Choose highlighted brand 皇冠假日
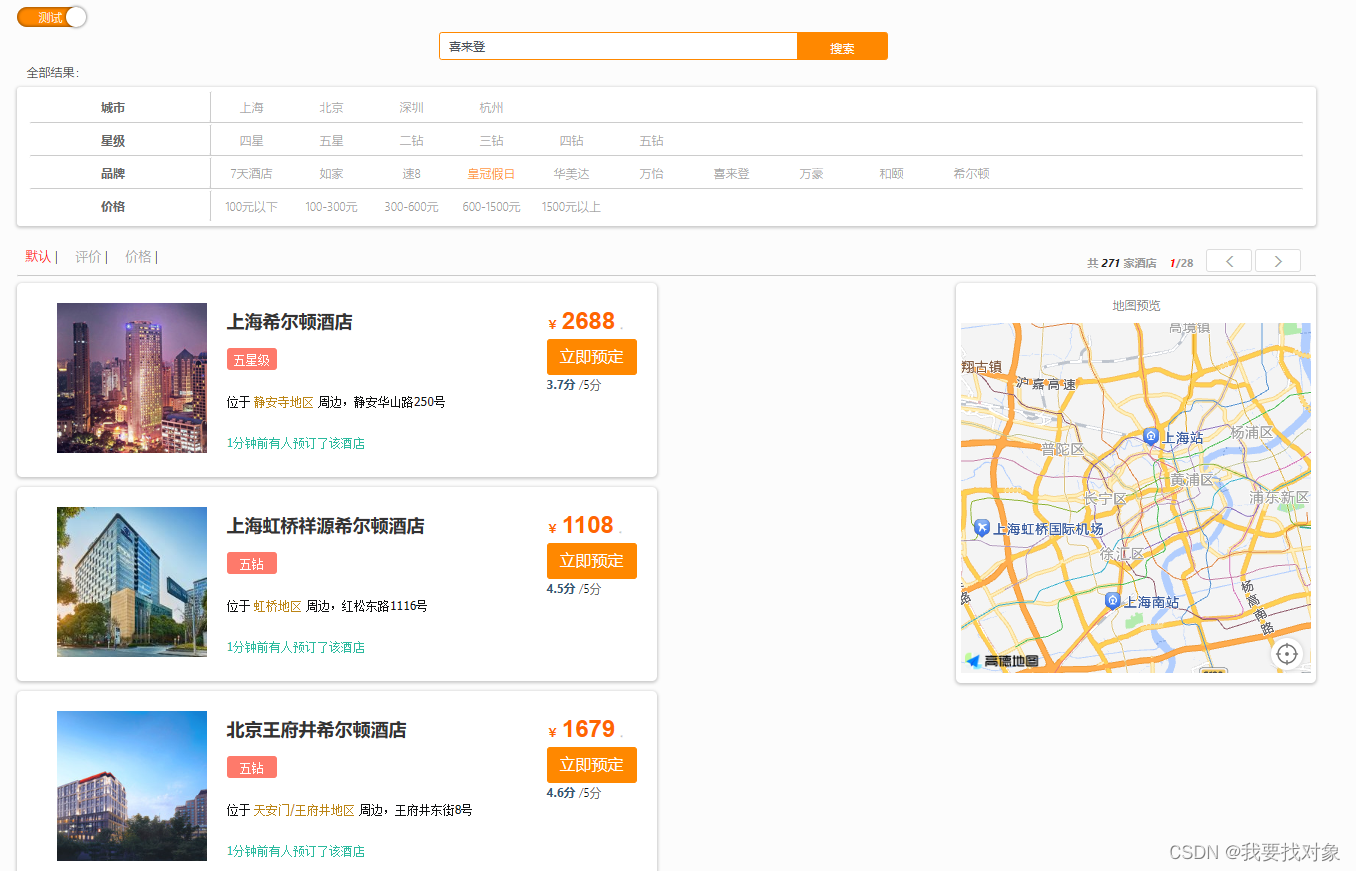 click(491, 174)
